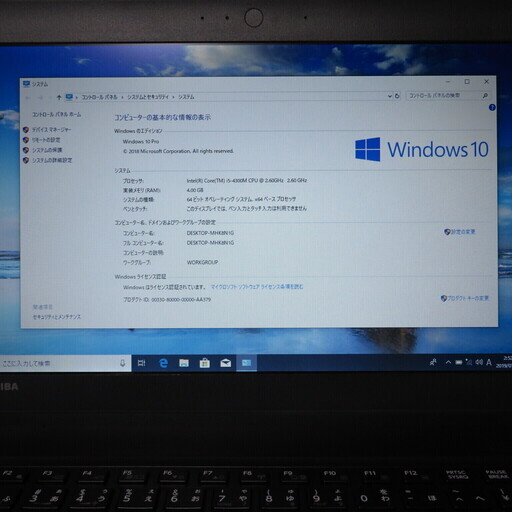Image resolution: width=512 pixels, height=512 pixels.
Task: Click the Forward arrow navigation button
Action: tap(40, 97)
